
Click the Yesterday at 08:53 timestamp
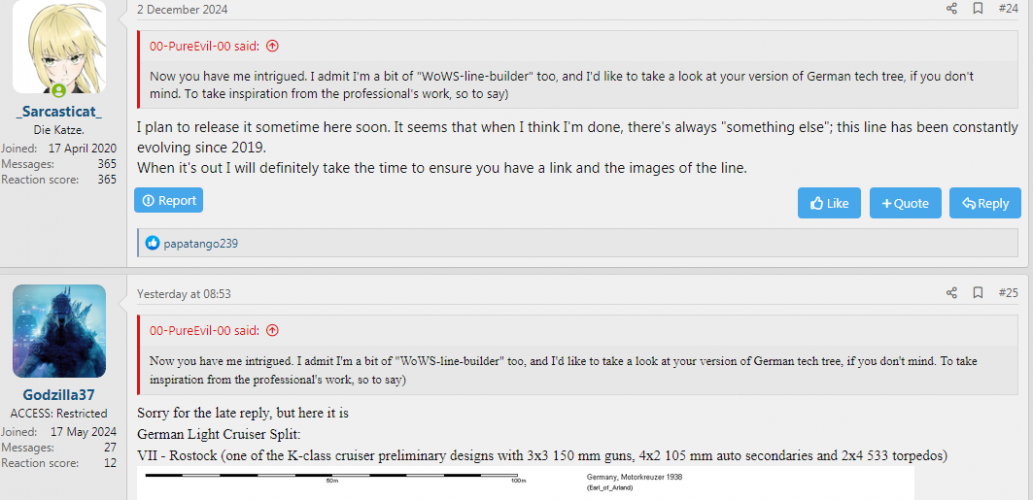[x=185, y=294]
